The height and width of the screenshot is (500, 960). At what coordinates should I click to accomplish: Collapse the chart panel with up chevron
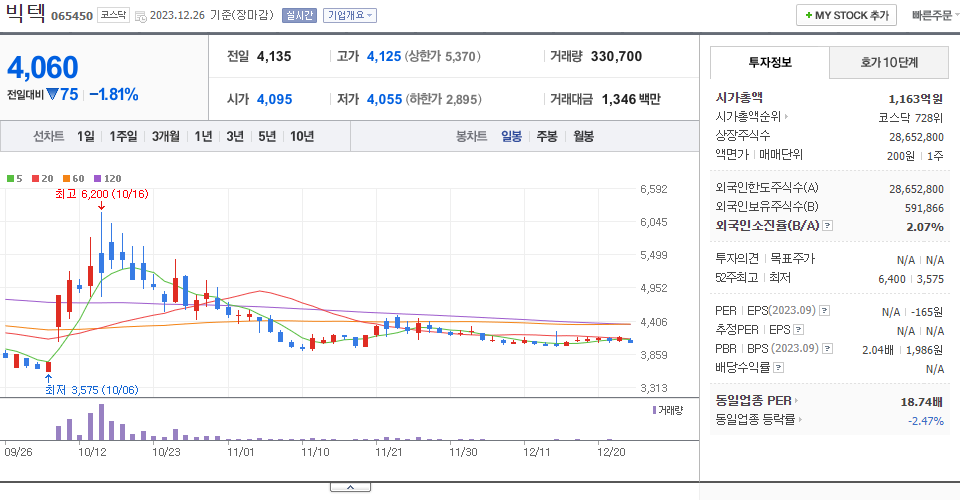pos(350,487)
